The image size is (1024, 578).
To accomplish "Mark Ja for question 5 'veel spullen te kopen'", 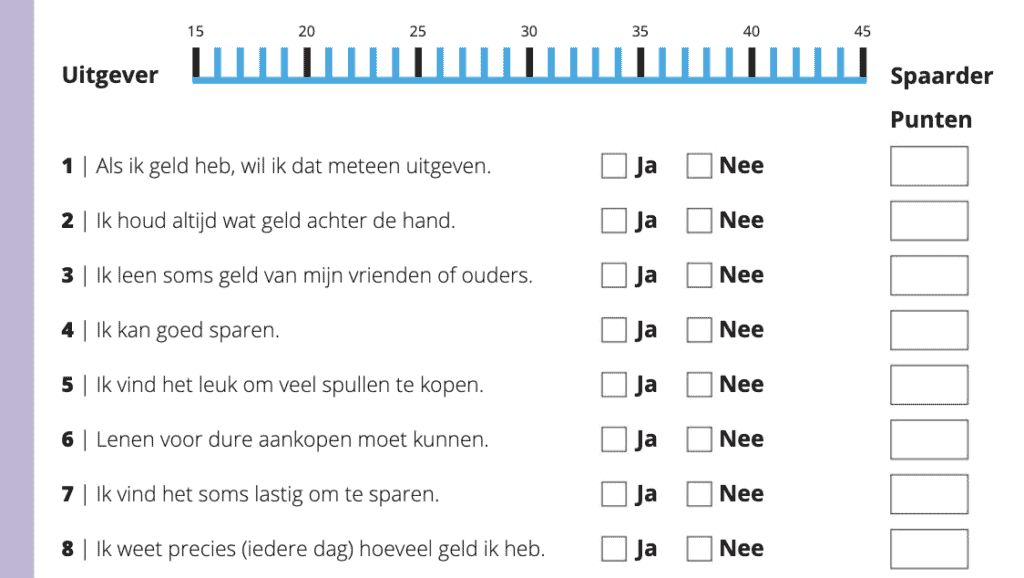I will click(x=613, y=385).
